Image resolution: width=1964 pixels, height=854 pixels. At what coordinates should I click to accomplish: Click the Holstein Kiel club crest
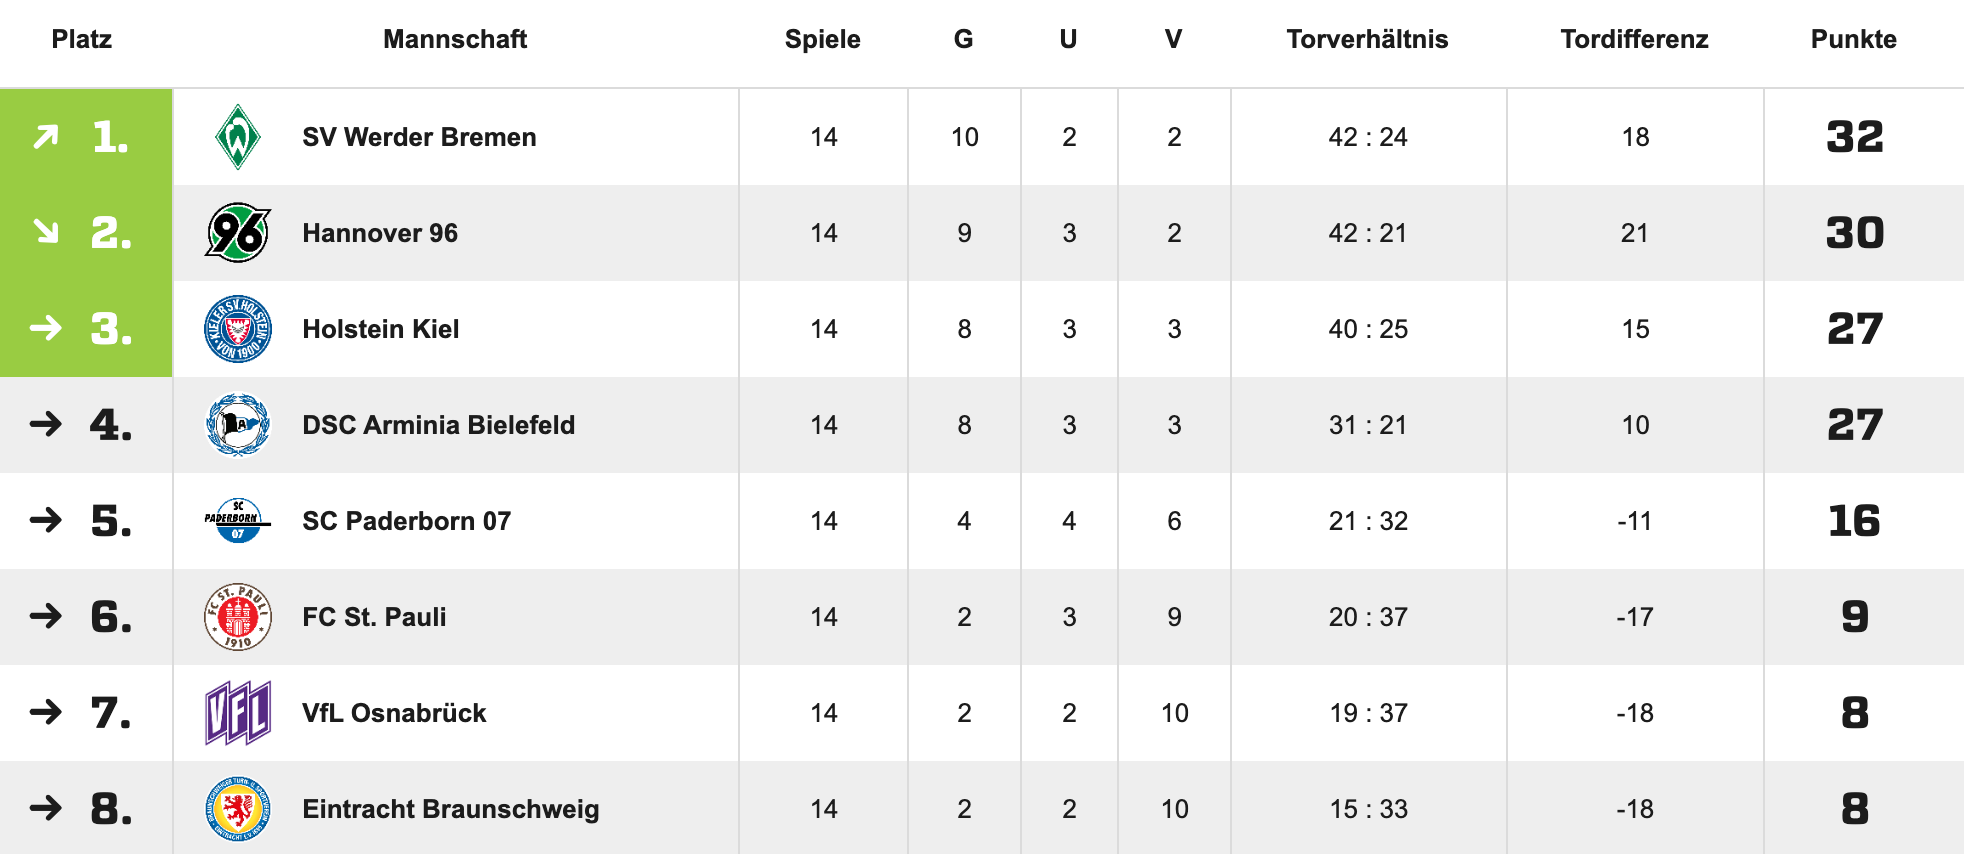coord(238,329)
